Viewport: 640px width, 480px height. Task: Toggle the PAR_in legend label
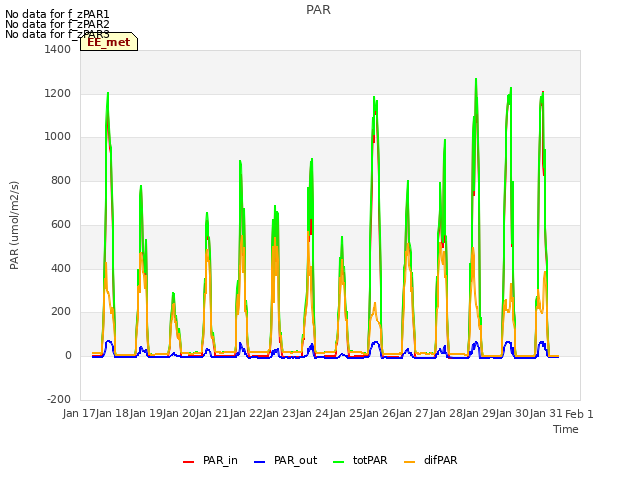tap(220, 460)
